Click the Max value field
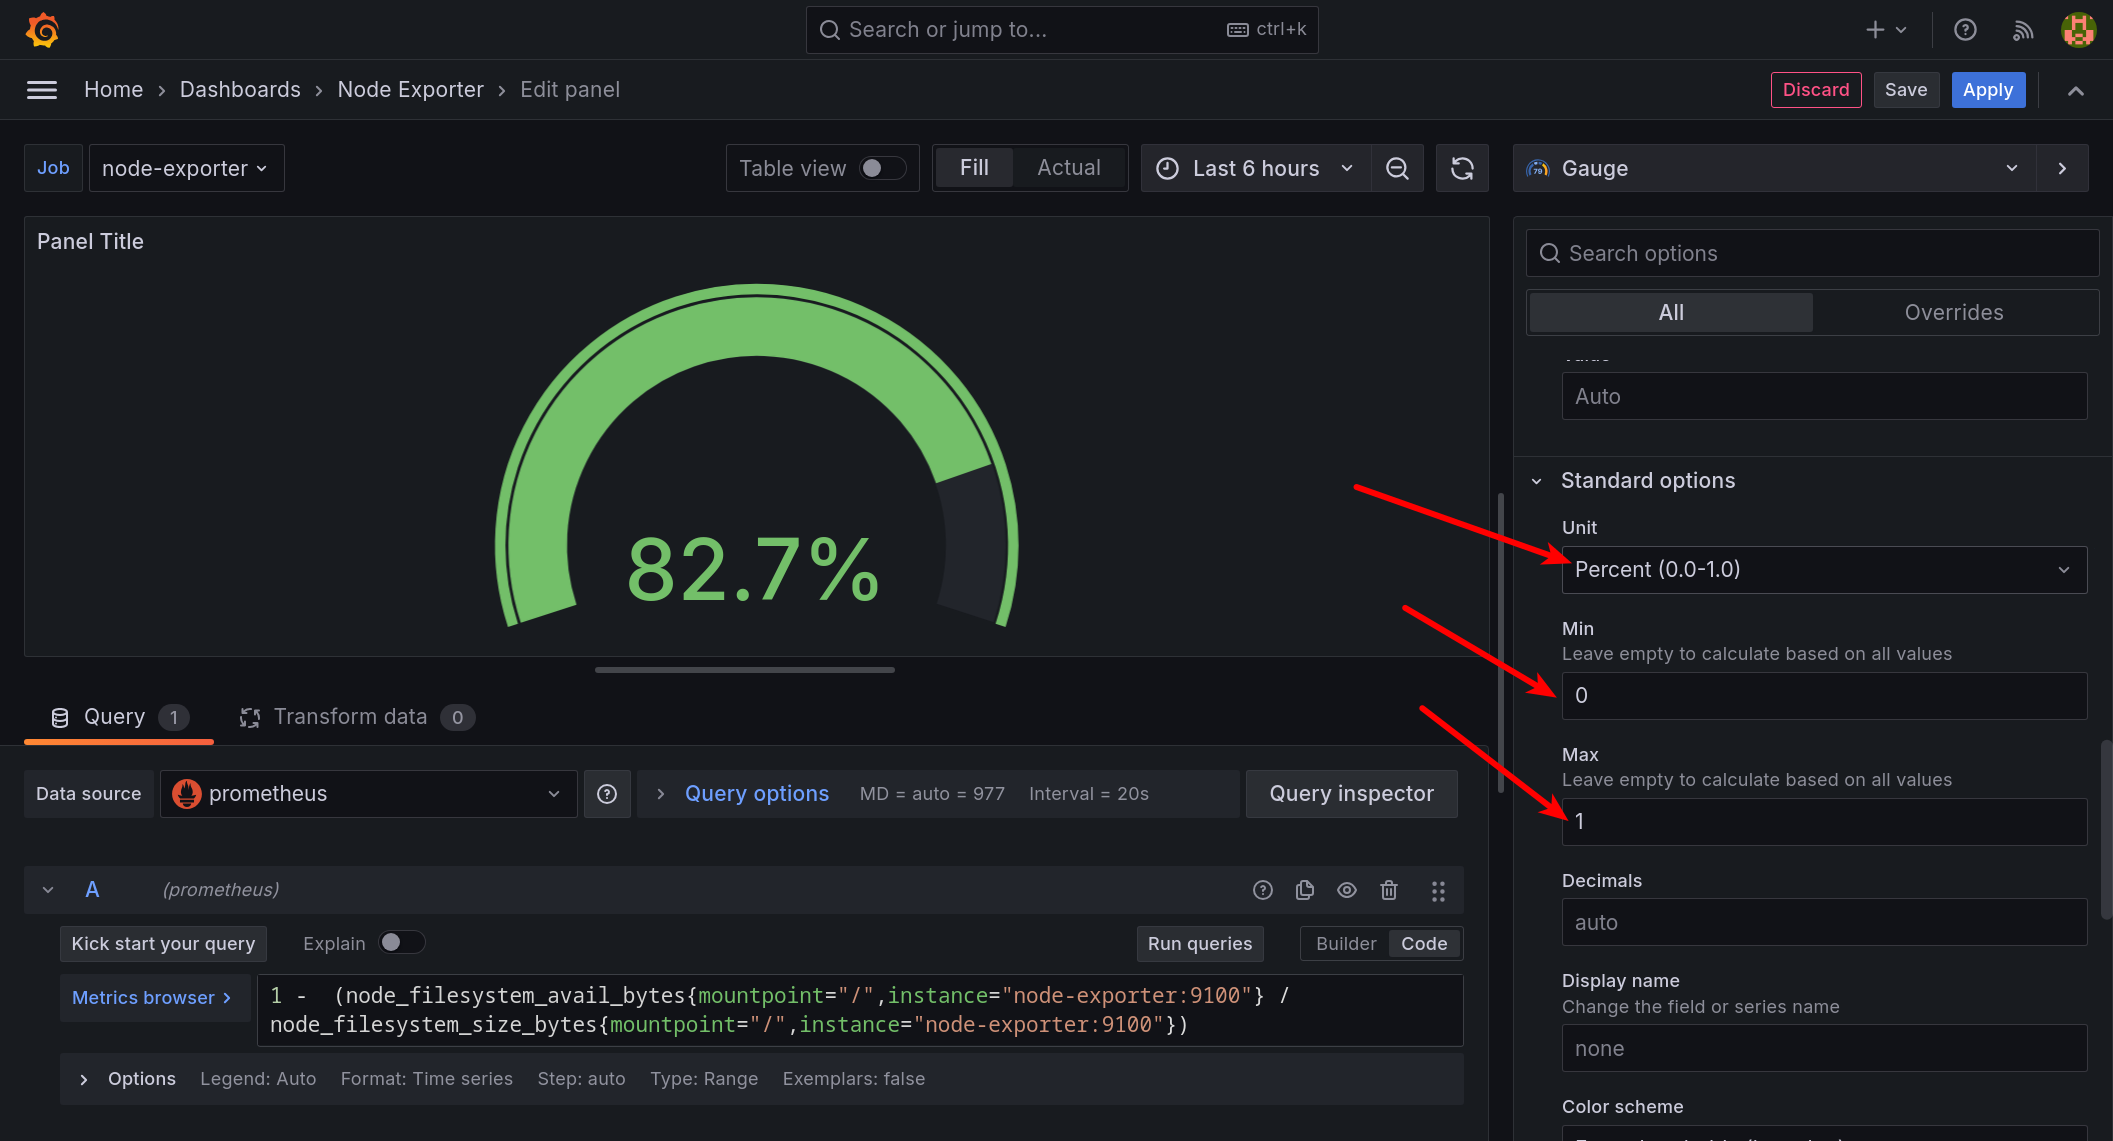The image size is (2113, 1141). click(1824, 822)
